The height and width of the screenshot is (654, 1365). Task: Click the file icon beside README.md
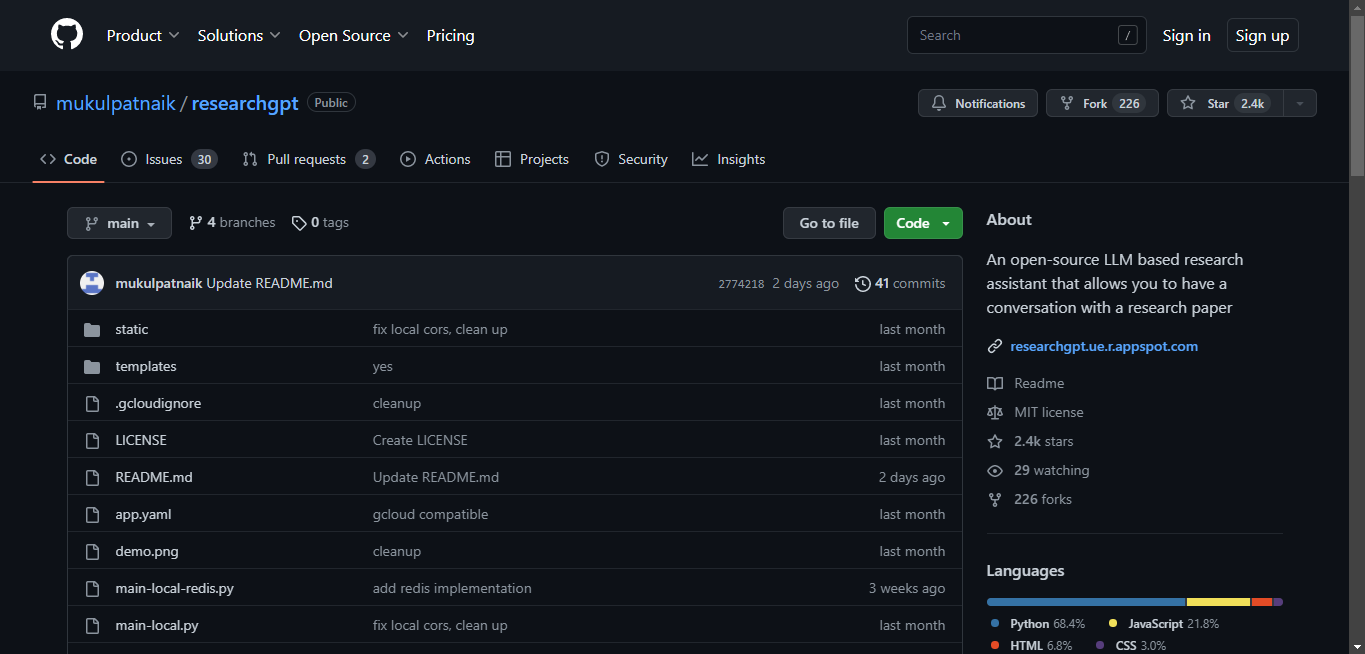(x=92, y=477)
